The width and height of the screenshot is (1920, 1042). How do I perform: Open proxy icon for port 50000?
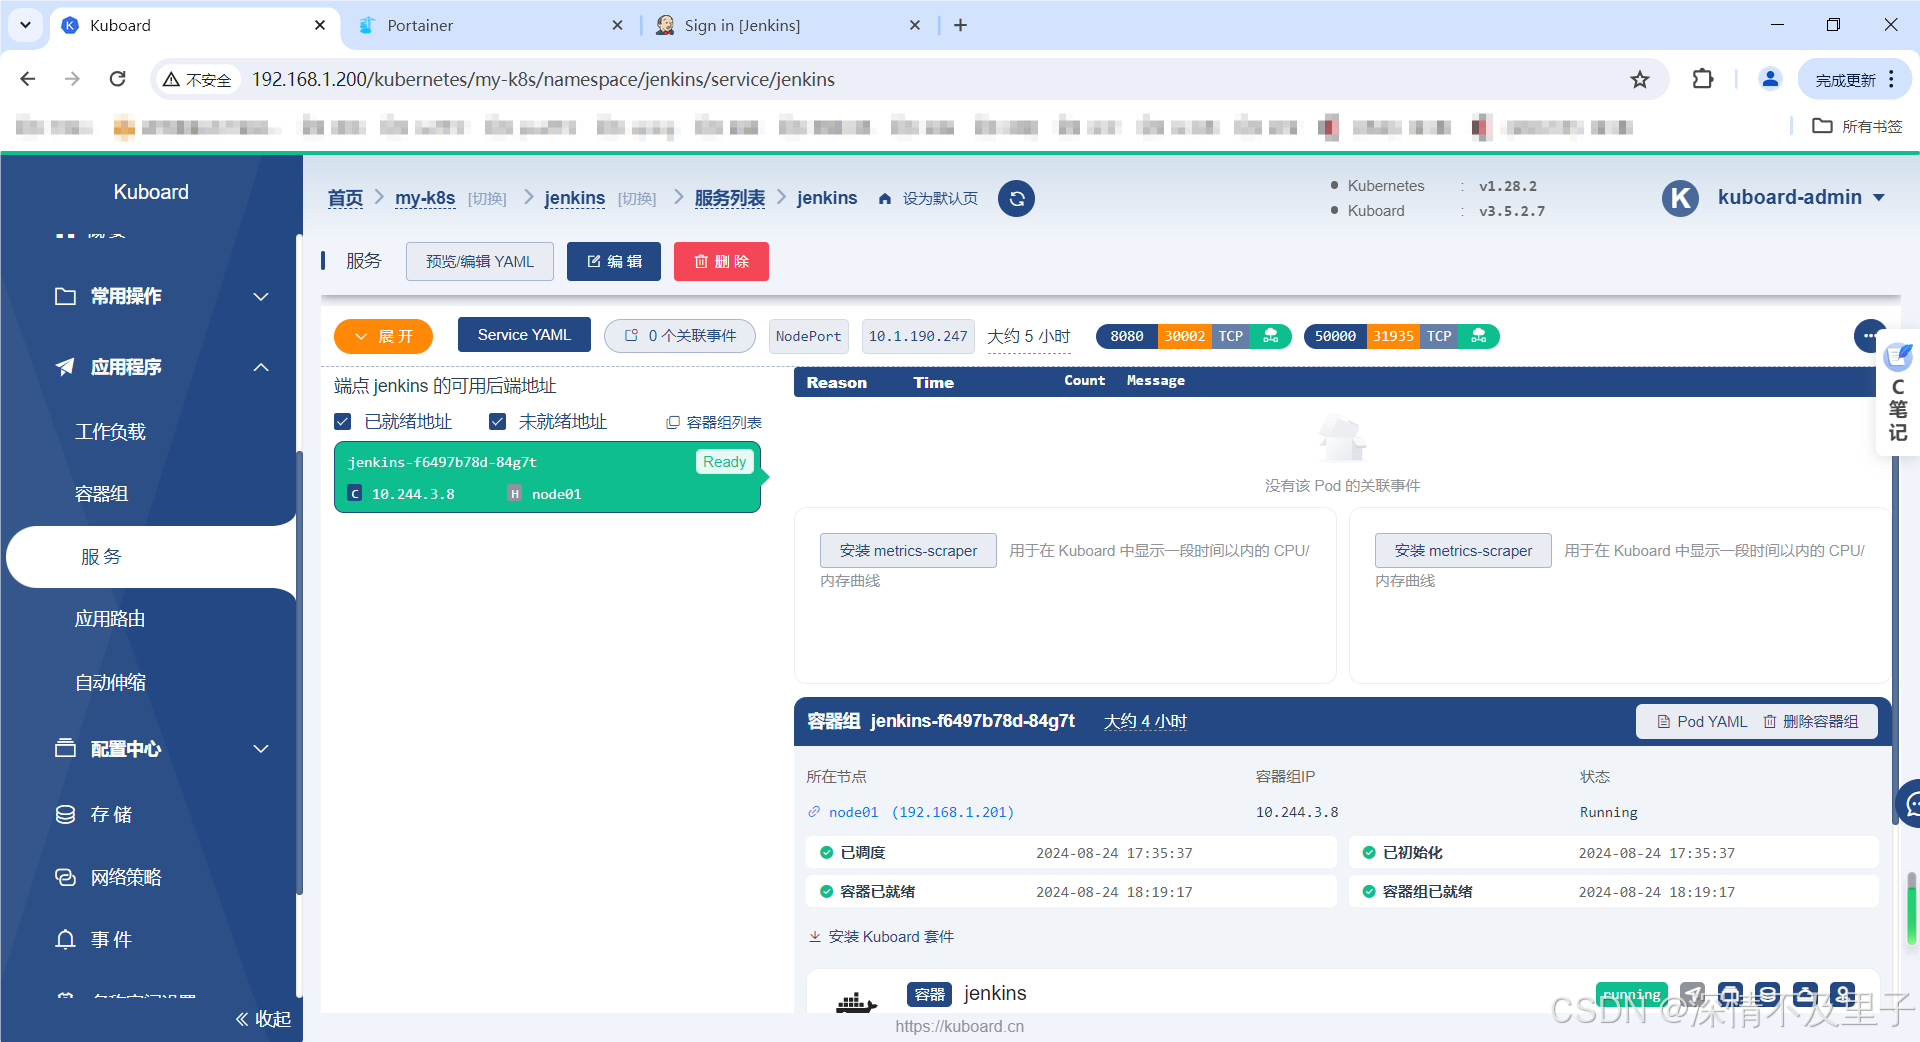1478,336
